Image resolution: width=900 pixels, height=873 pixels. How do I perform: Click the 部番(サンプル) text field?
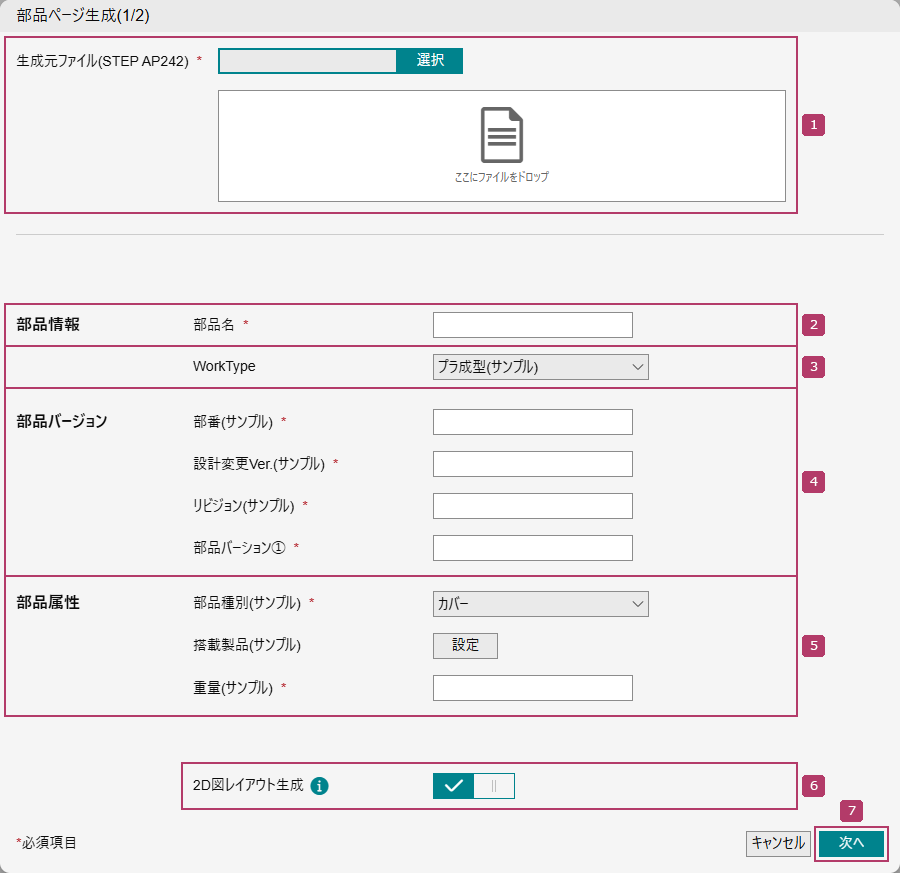[x=532, y=422]
